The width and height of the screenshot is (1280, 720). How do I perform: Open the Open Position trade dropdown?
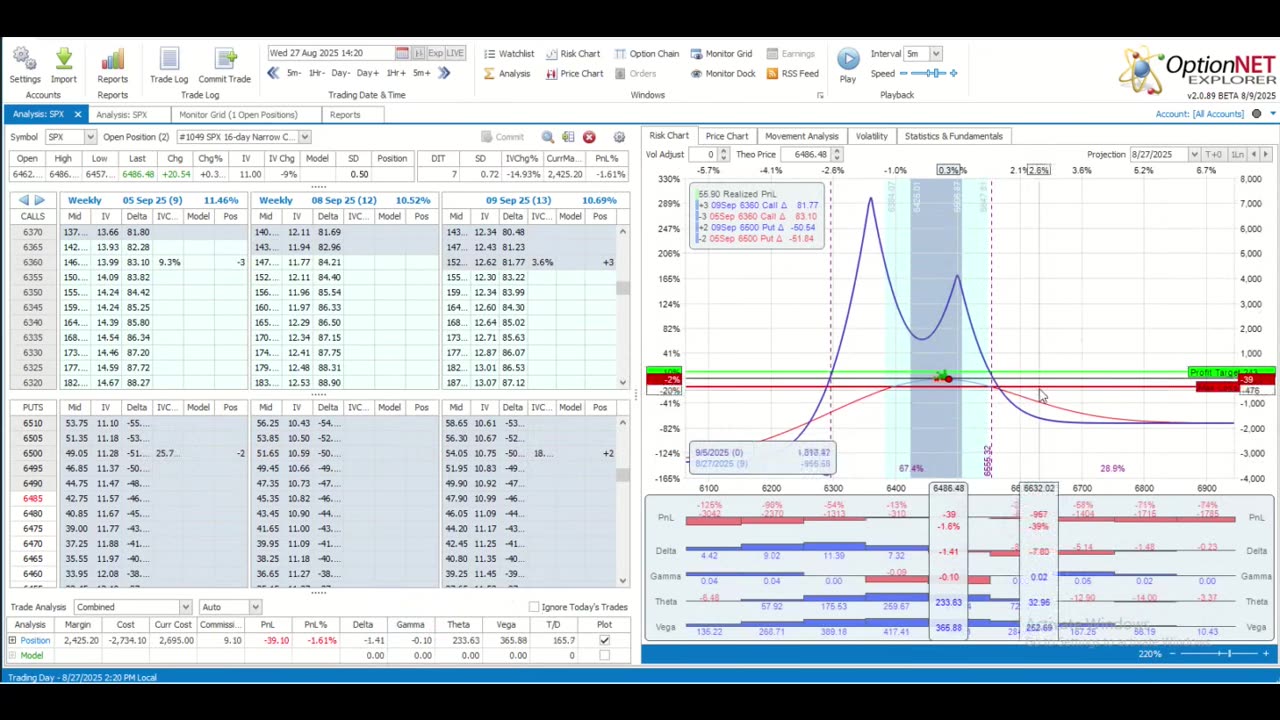click(304, 137)
